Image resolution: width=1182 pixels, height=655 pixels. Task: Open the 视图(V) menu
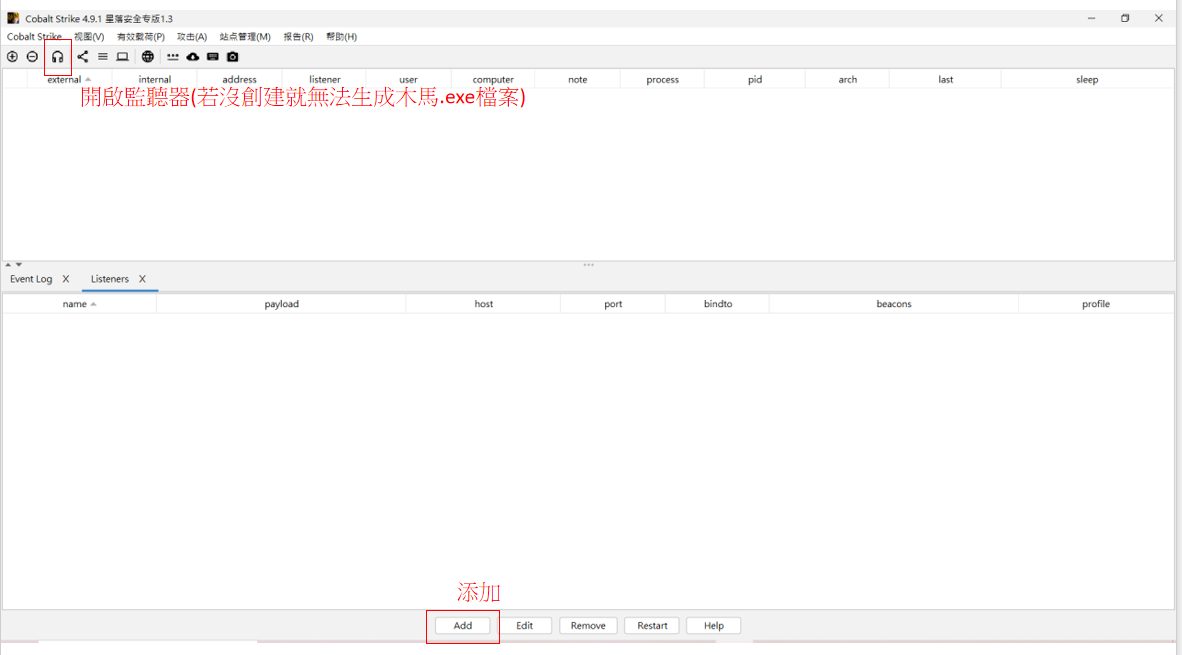[89, 36]
